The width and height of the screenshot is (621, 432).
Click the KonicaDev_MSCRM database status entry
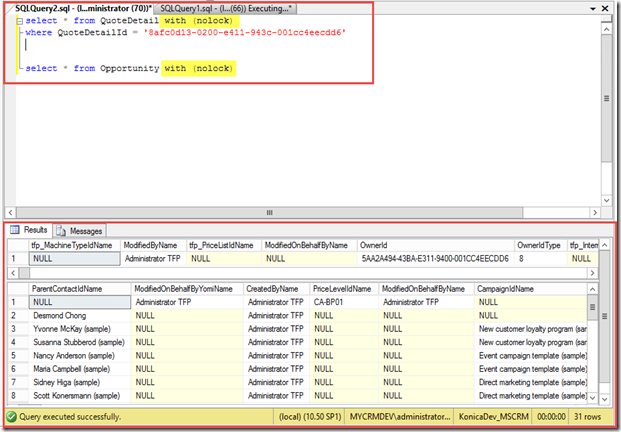tap(493, 417)
